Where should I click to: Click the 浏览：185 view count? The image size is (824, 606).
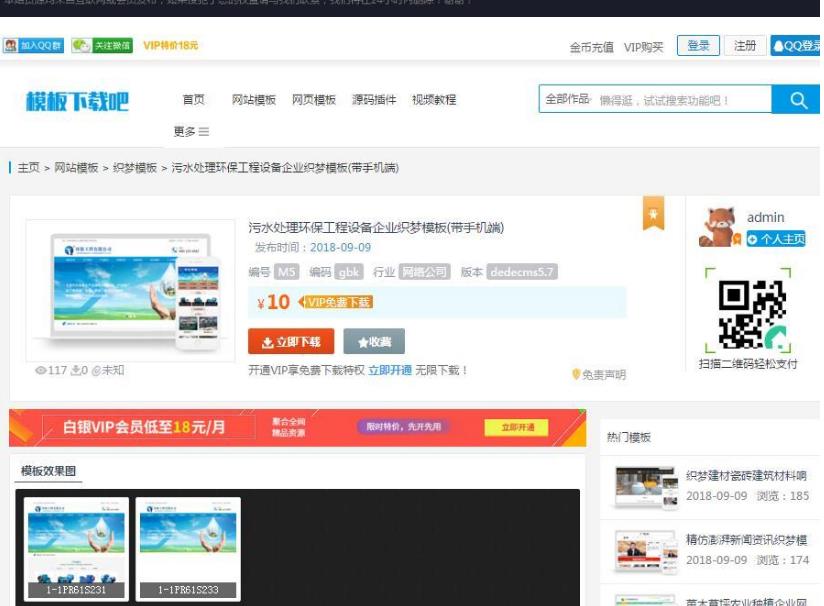point(782,496)
